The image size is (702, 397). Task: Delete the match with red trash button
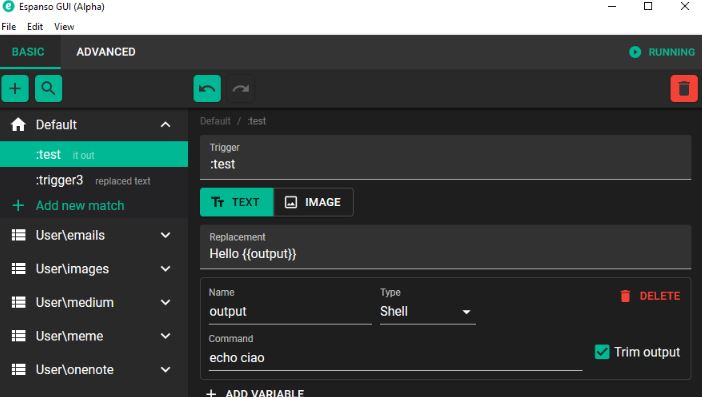click(x=684, y=88)
